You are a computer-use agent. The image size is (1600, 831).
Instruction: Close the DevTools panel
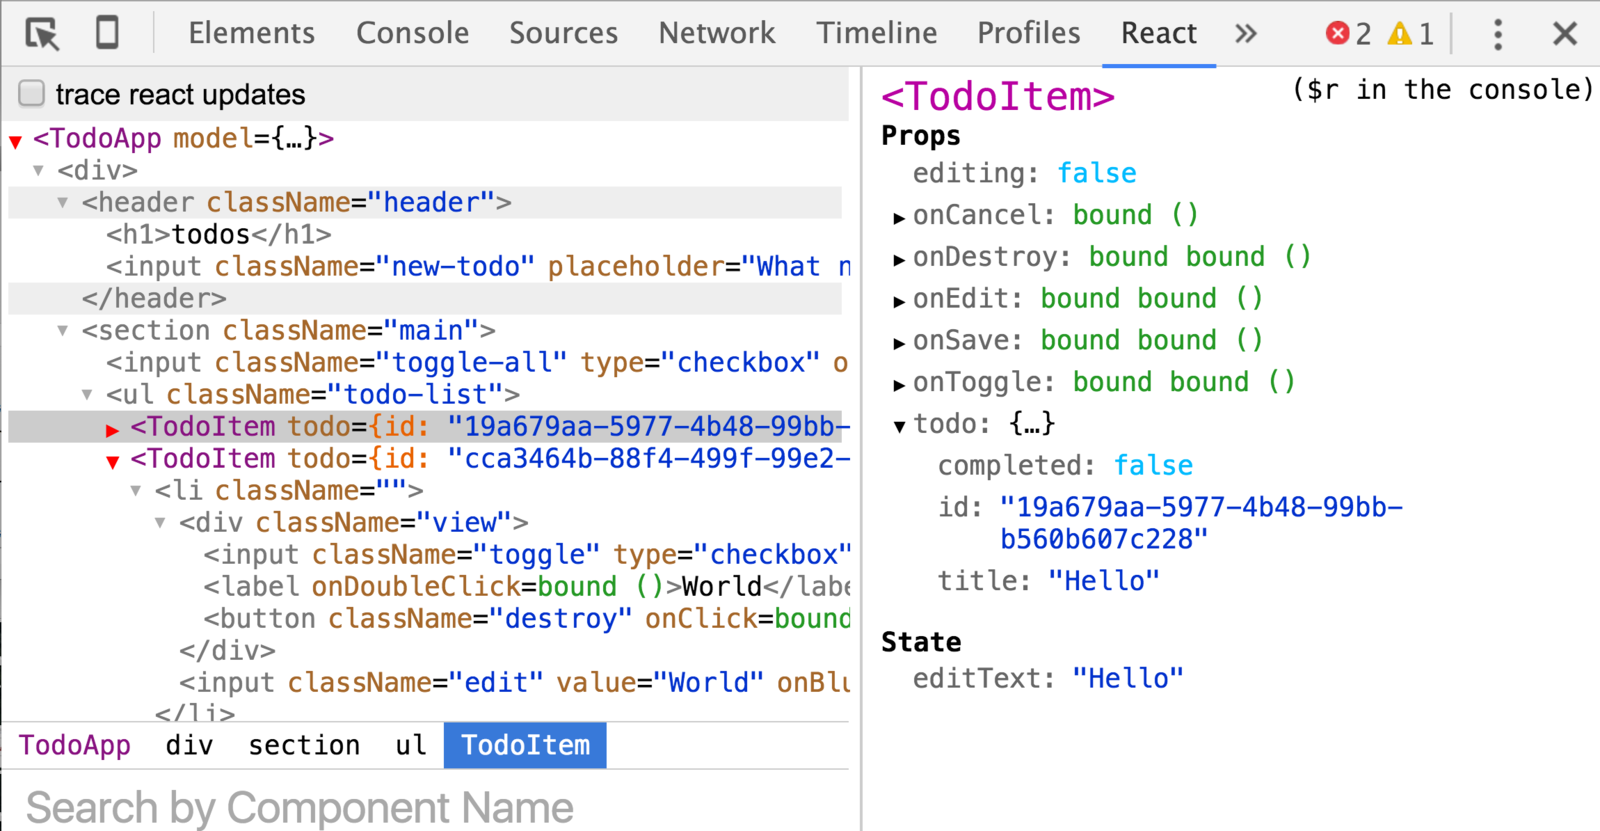[1565, 34]
